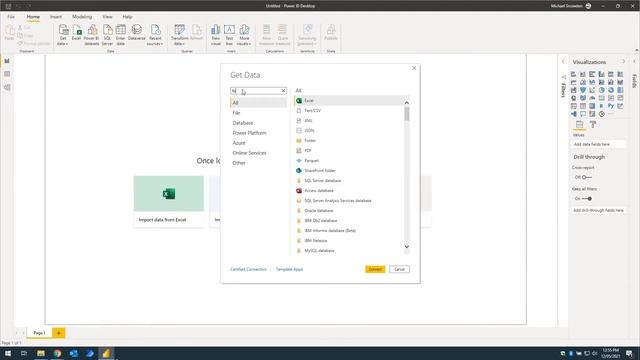
Task: Select the Clustered column chart visualization
Action: 602,74
